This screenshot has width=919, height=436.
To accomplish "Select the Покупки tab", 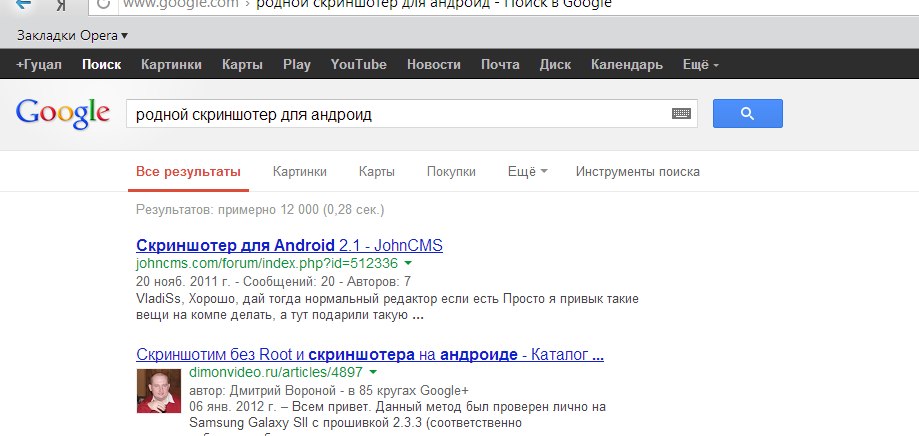I will [x=451, y=171].
